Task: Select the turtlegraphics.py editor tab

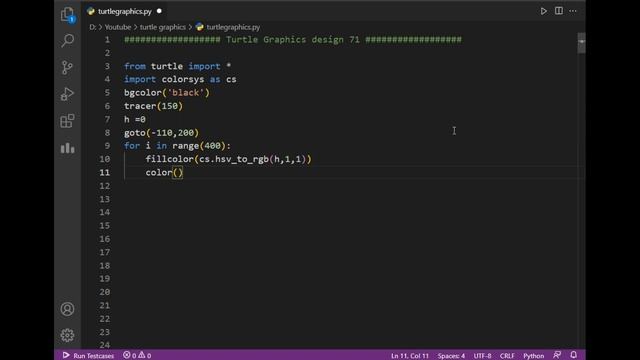Action: 125,11
